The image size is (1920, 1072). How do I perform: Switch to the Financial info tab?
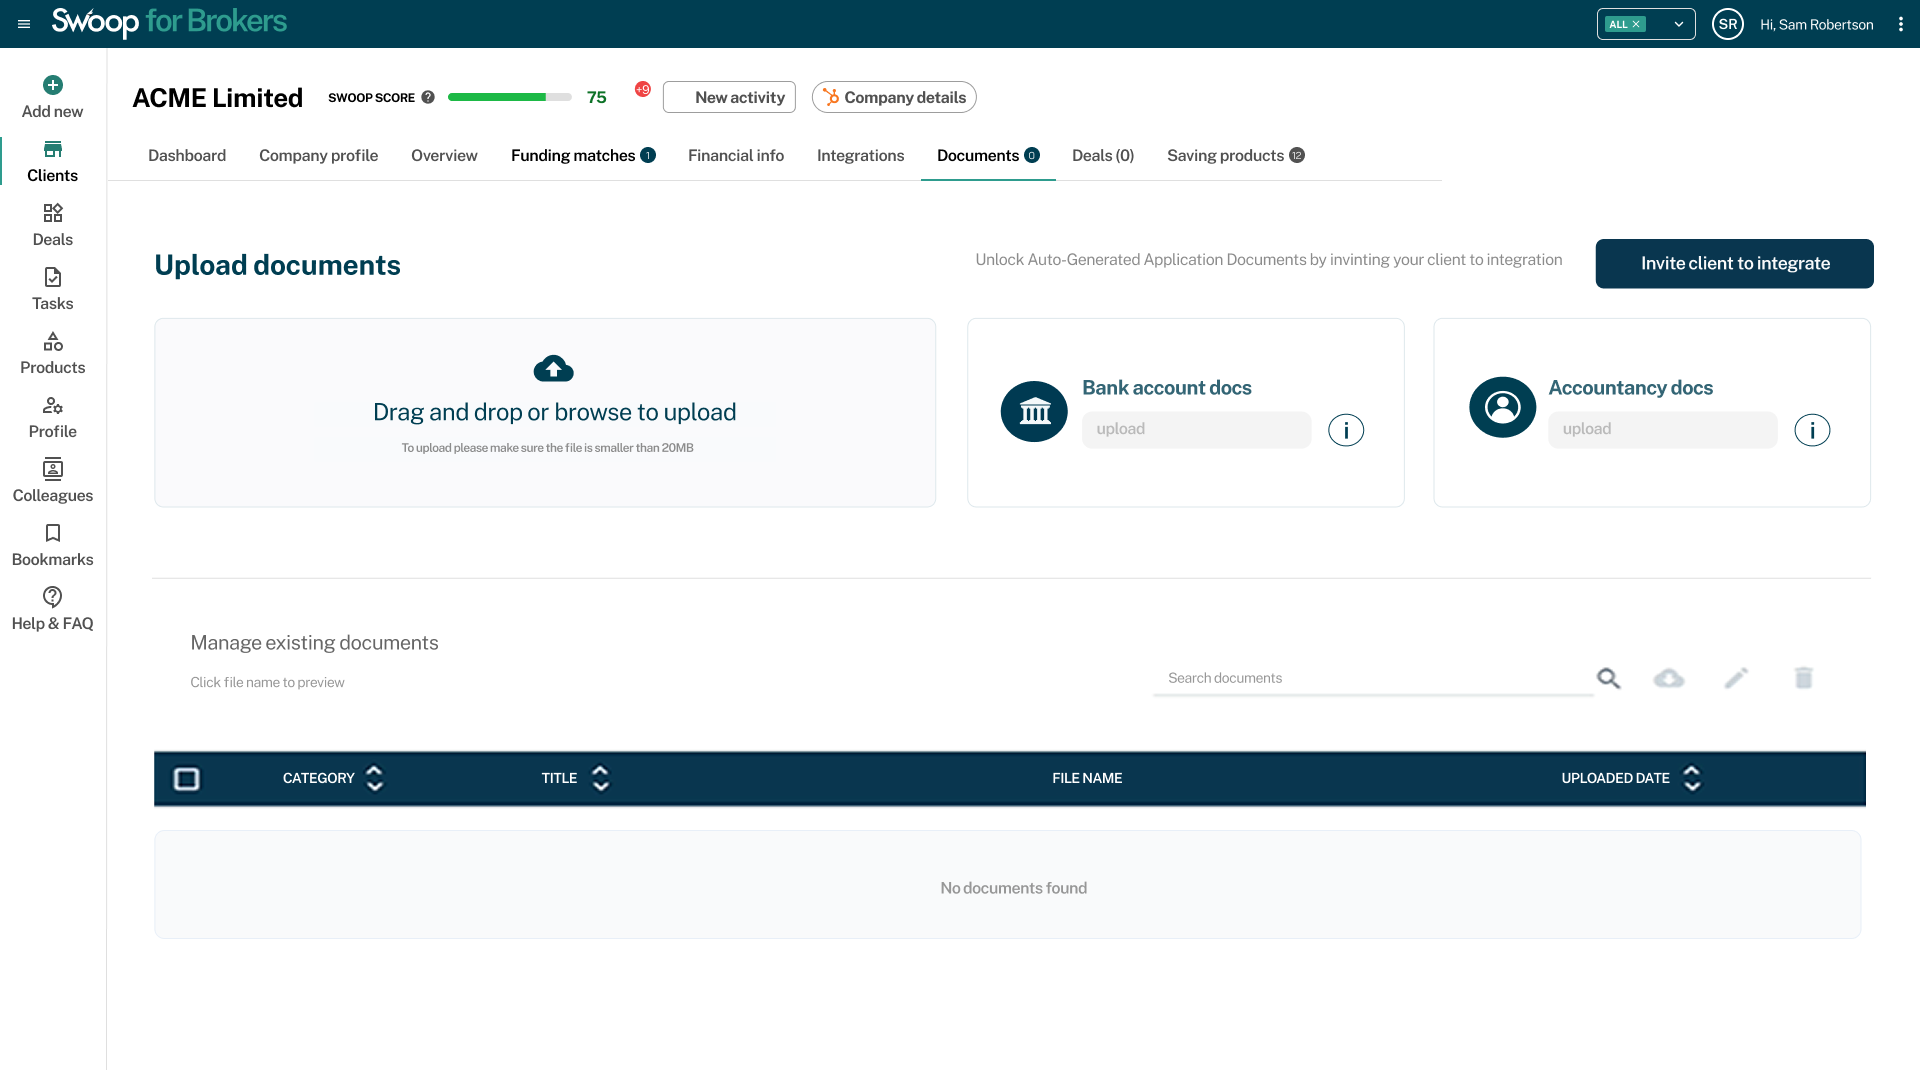735,156
